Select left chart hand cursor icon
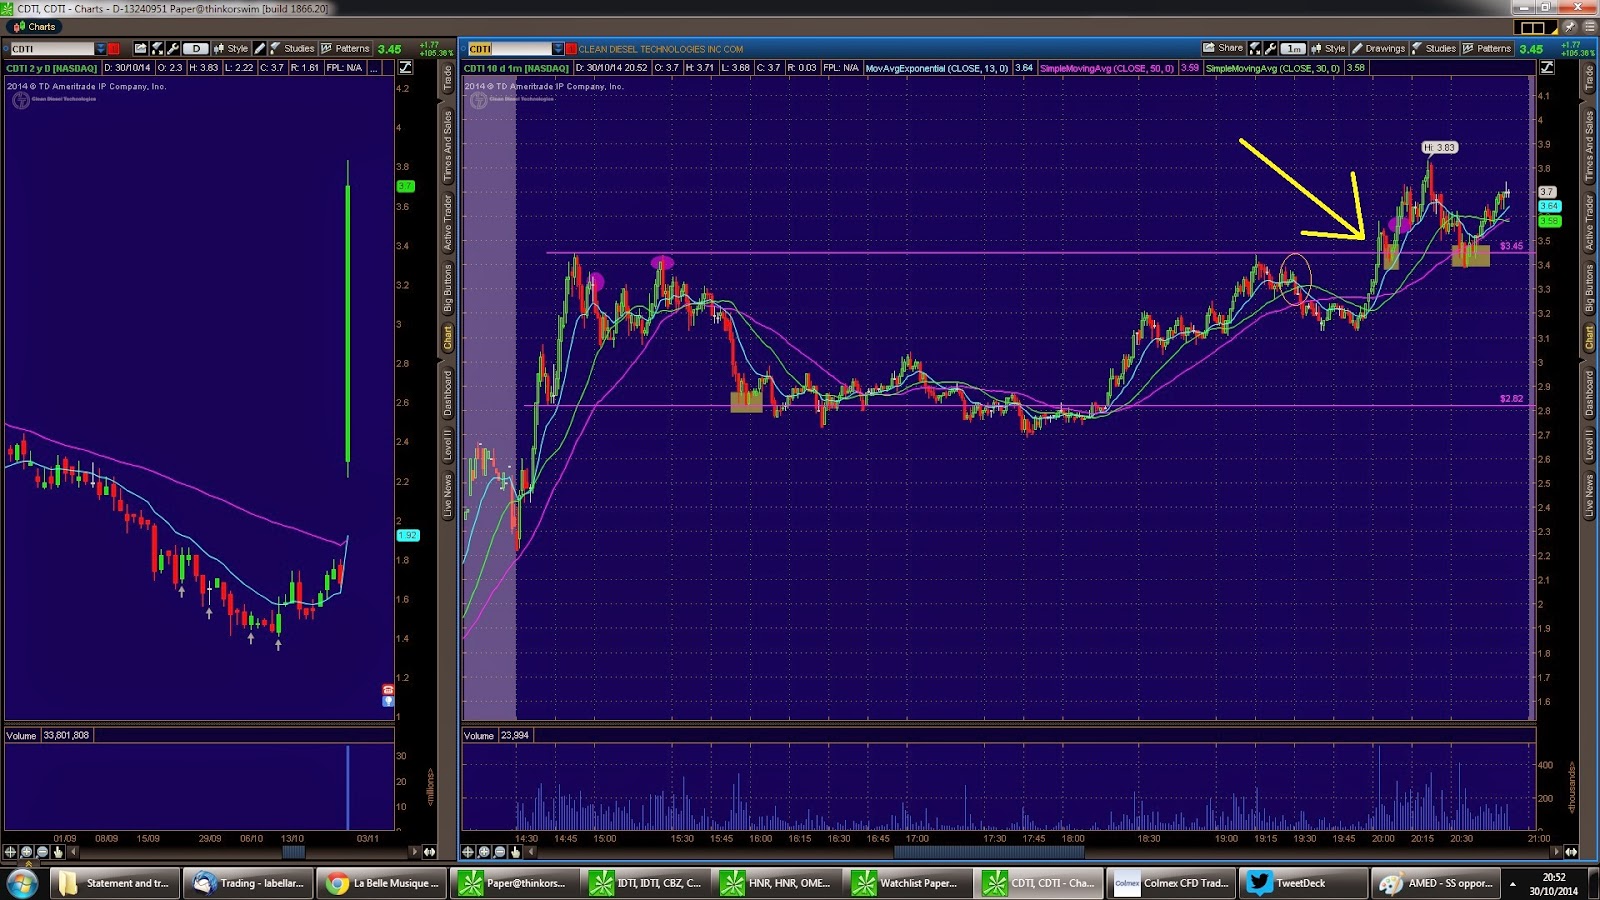This screenshot has width=1600, height=900. point(58,852)
